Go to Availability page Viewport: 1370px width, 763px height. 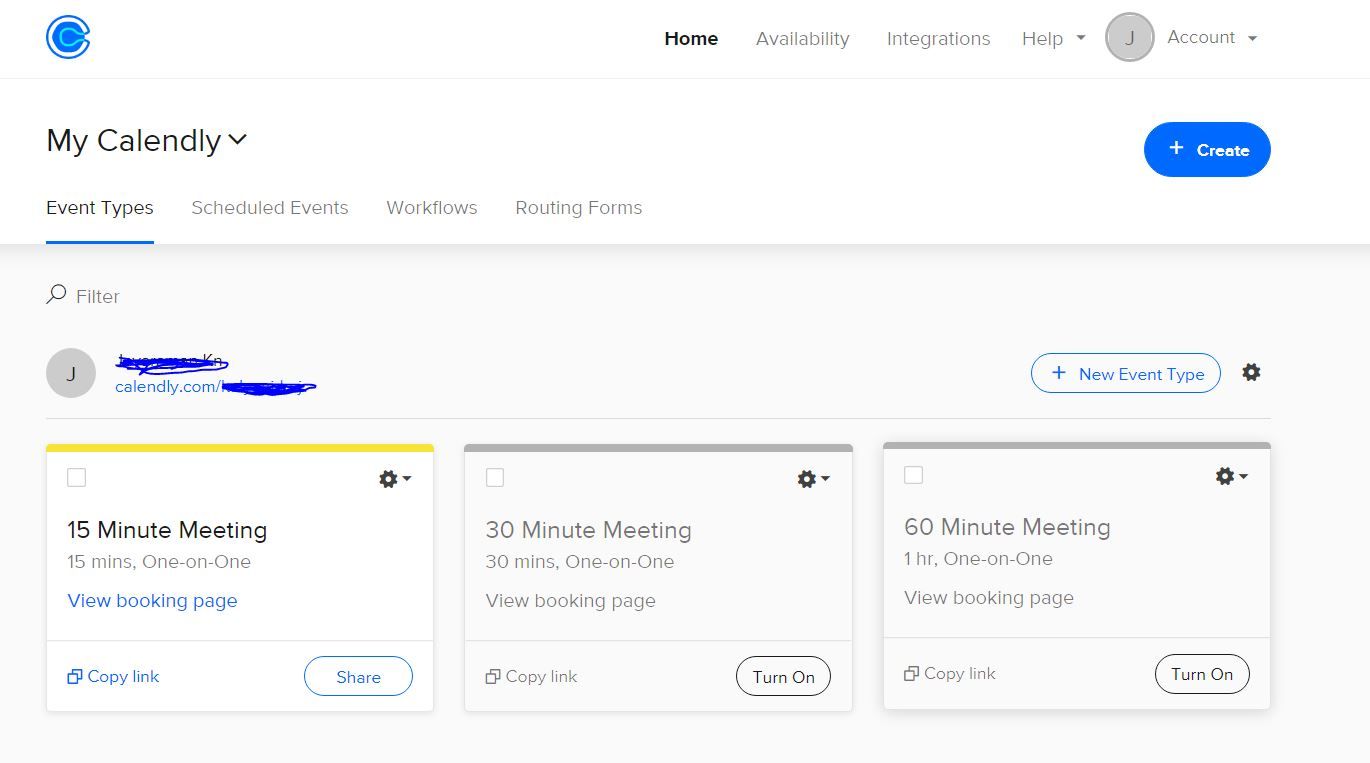[802, 39]
